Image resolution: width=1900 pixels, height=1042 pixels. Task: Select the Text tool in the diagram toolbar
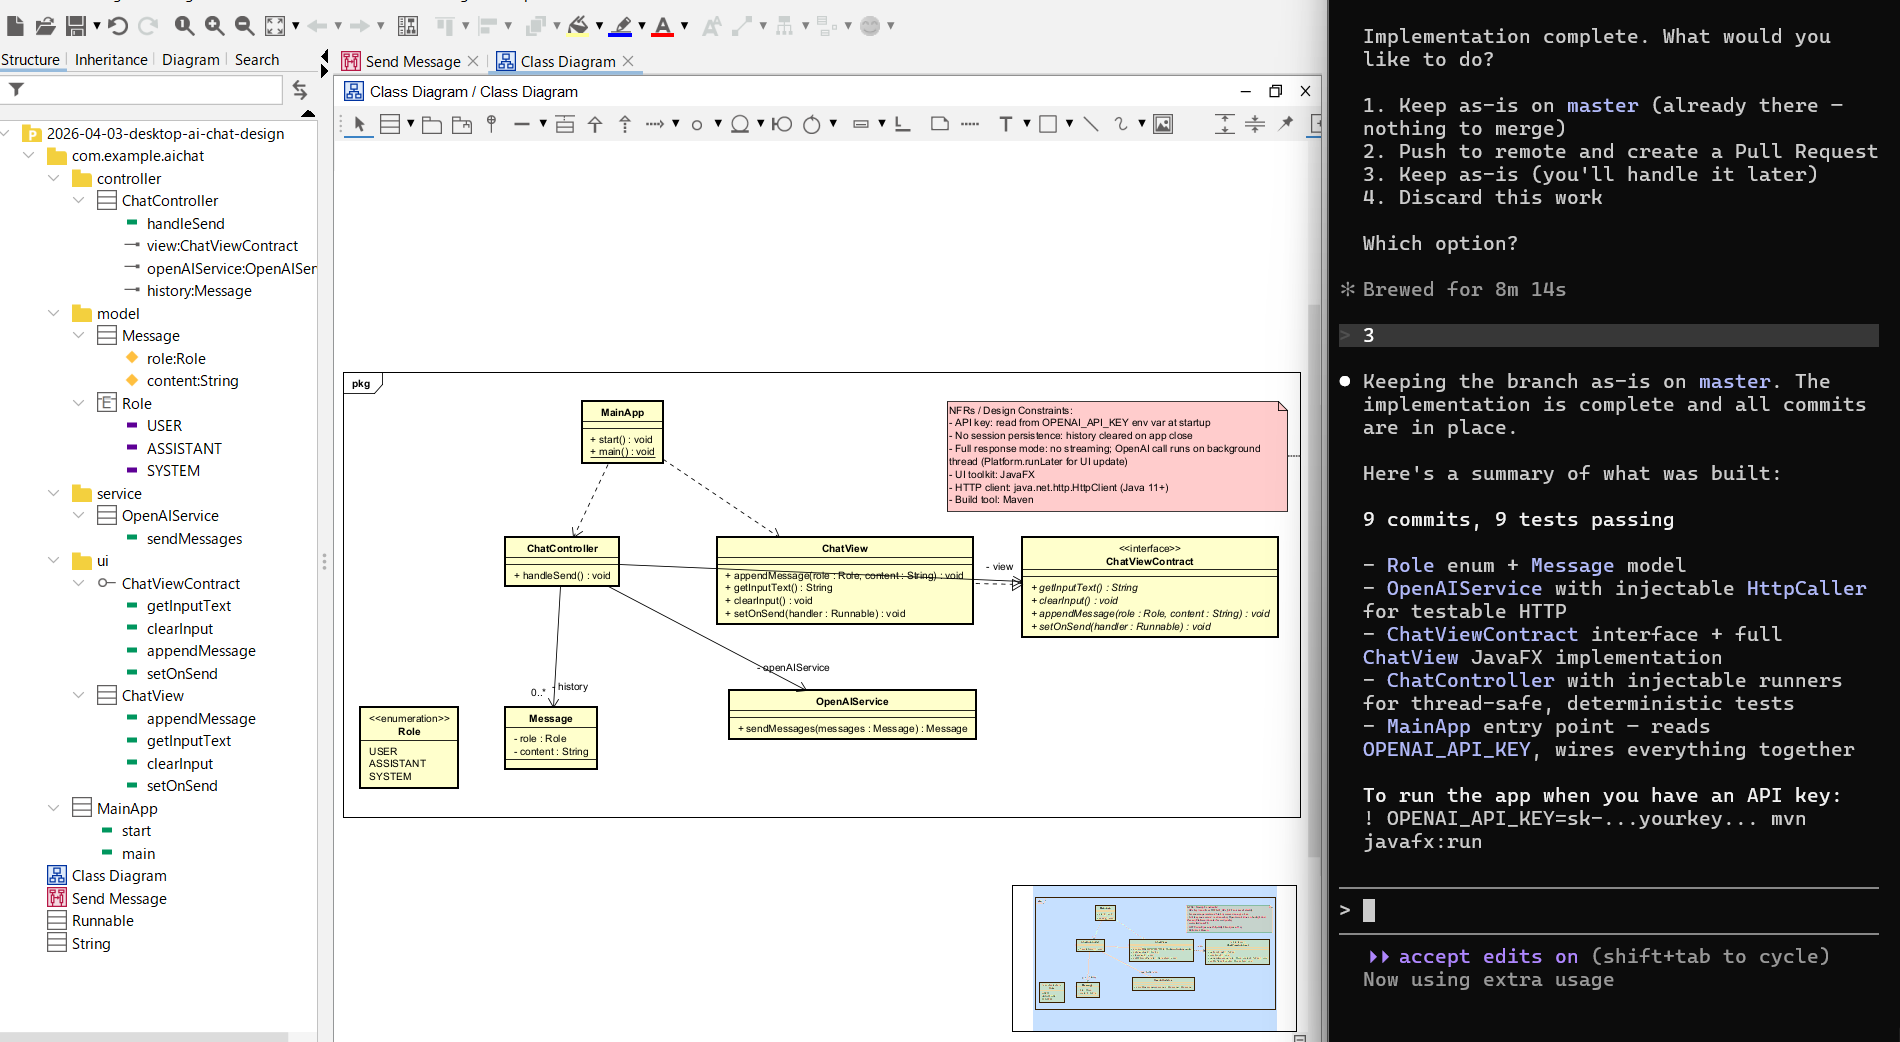click(1007, 124)
